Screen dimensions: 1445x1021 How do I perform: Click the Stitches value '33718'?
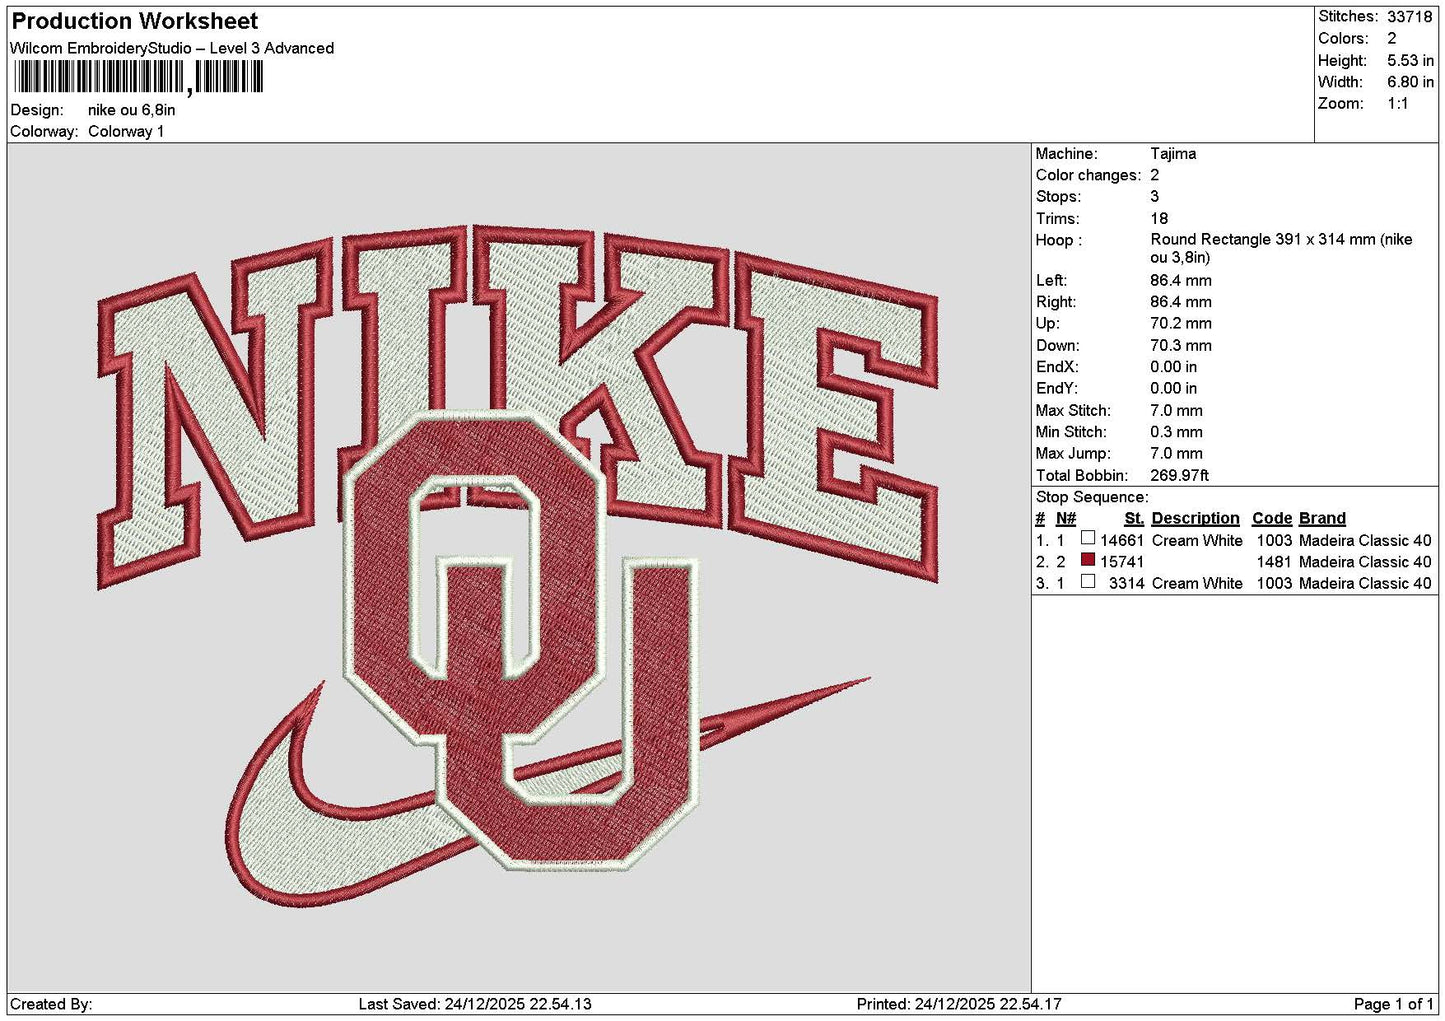1409,17
